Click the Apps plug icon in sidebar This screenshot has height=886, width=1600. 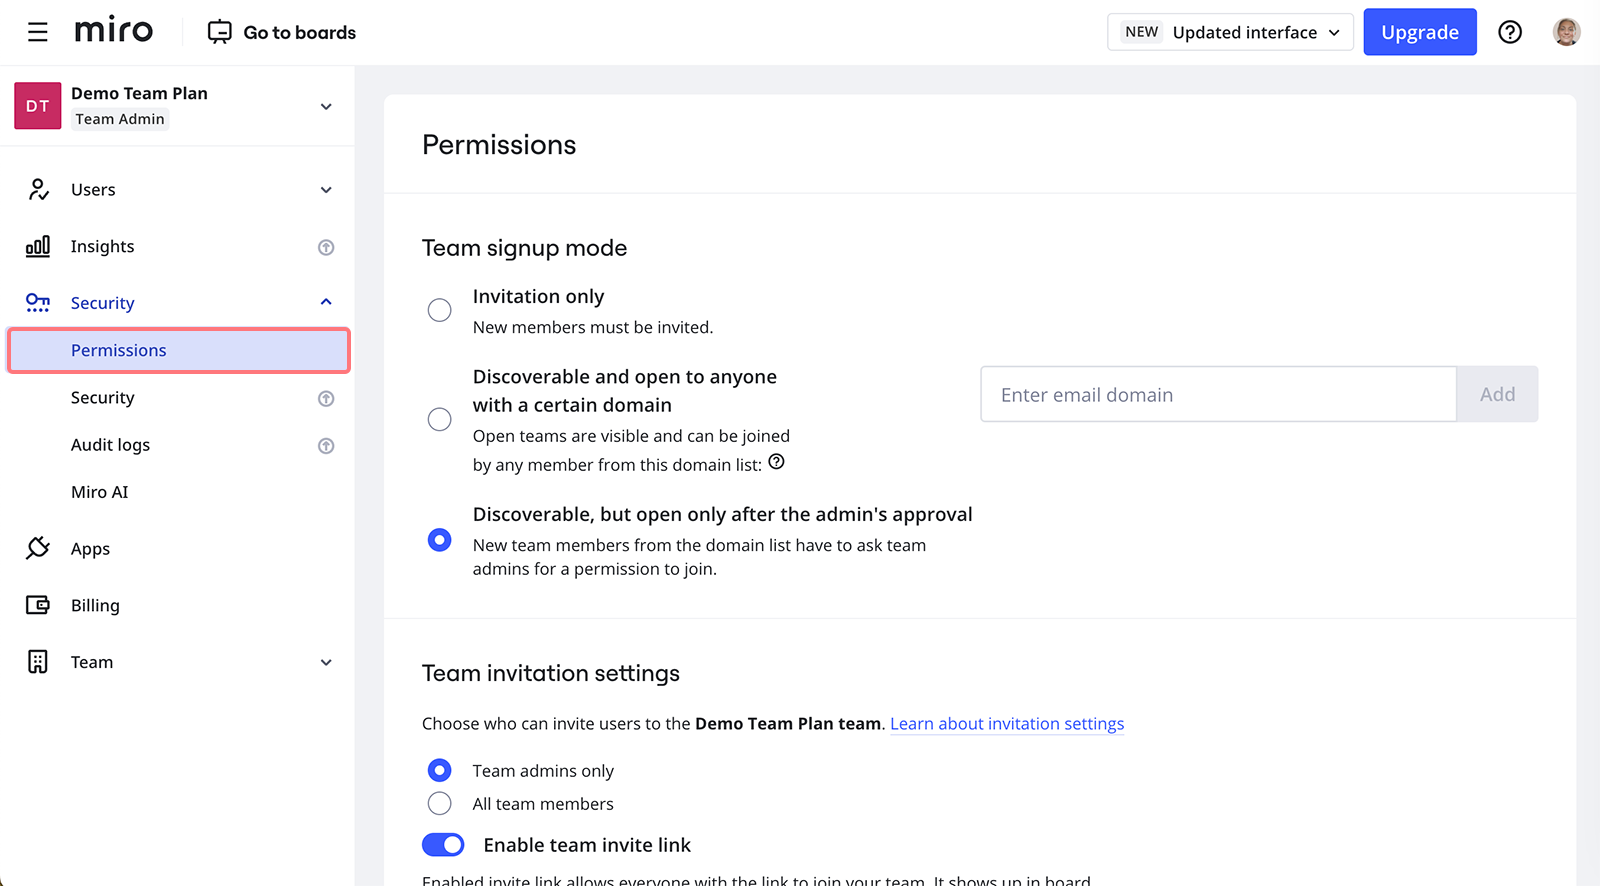(x=38, y=548)
